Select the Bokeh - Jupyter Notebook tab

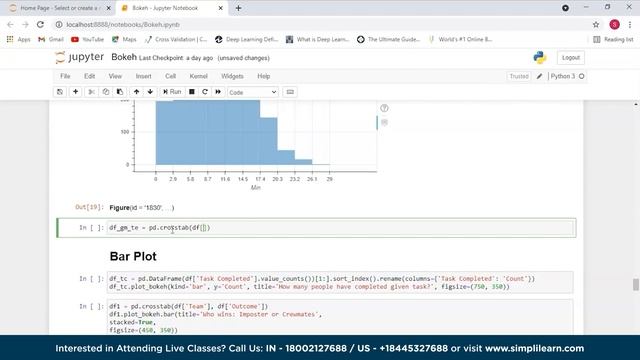pyautogui.click(x=165, y=8)
